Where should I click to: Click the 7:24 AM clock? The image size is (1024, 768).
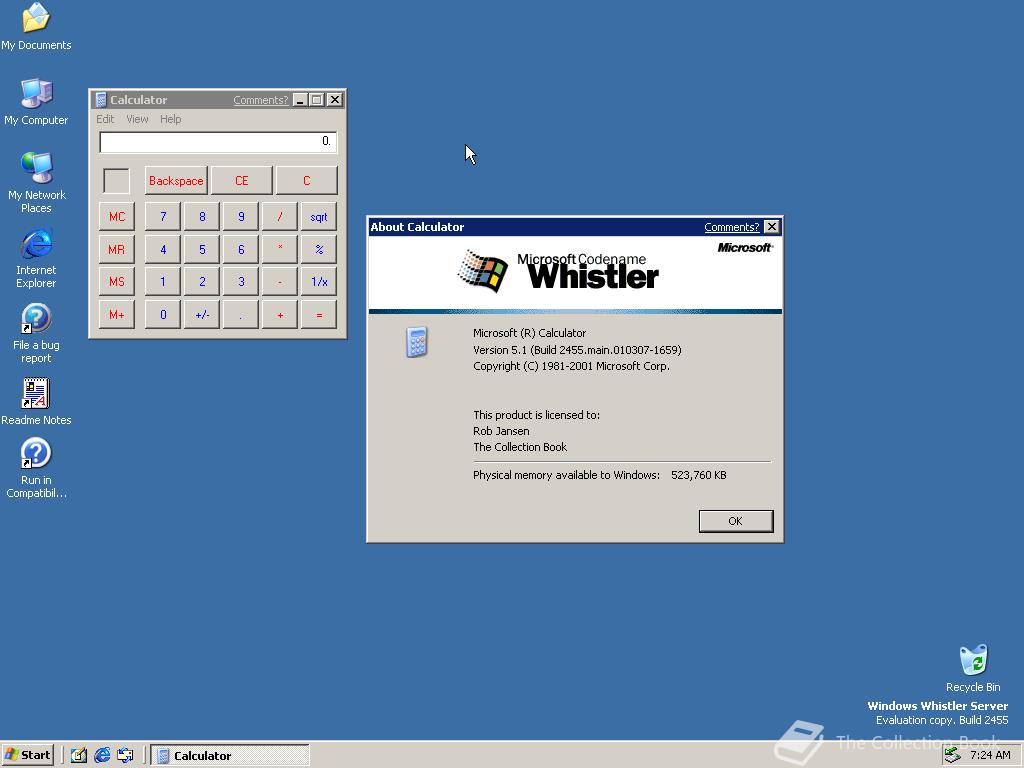click(x=990, y=755)
